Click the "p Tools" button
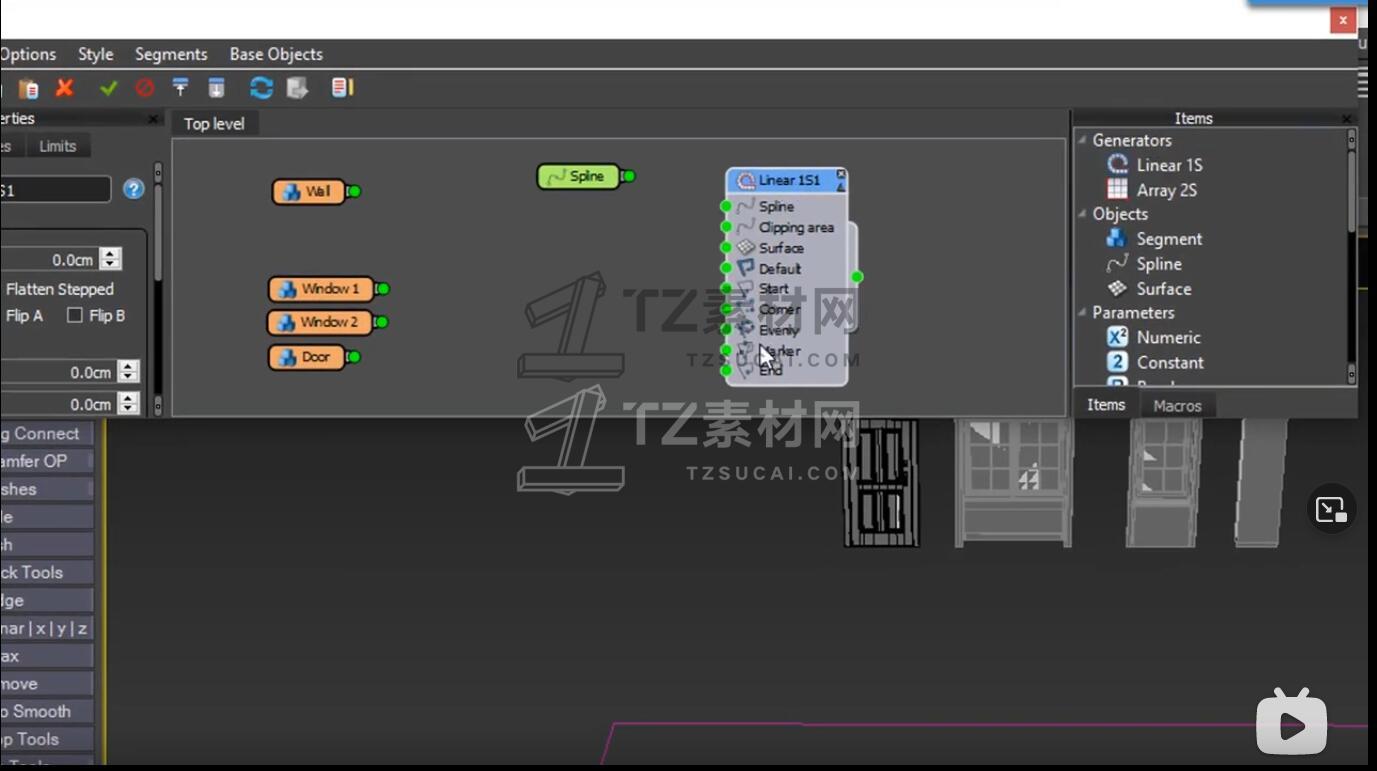The image size is (1377, 771). [x=46, y=740]
